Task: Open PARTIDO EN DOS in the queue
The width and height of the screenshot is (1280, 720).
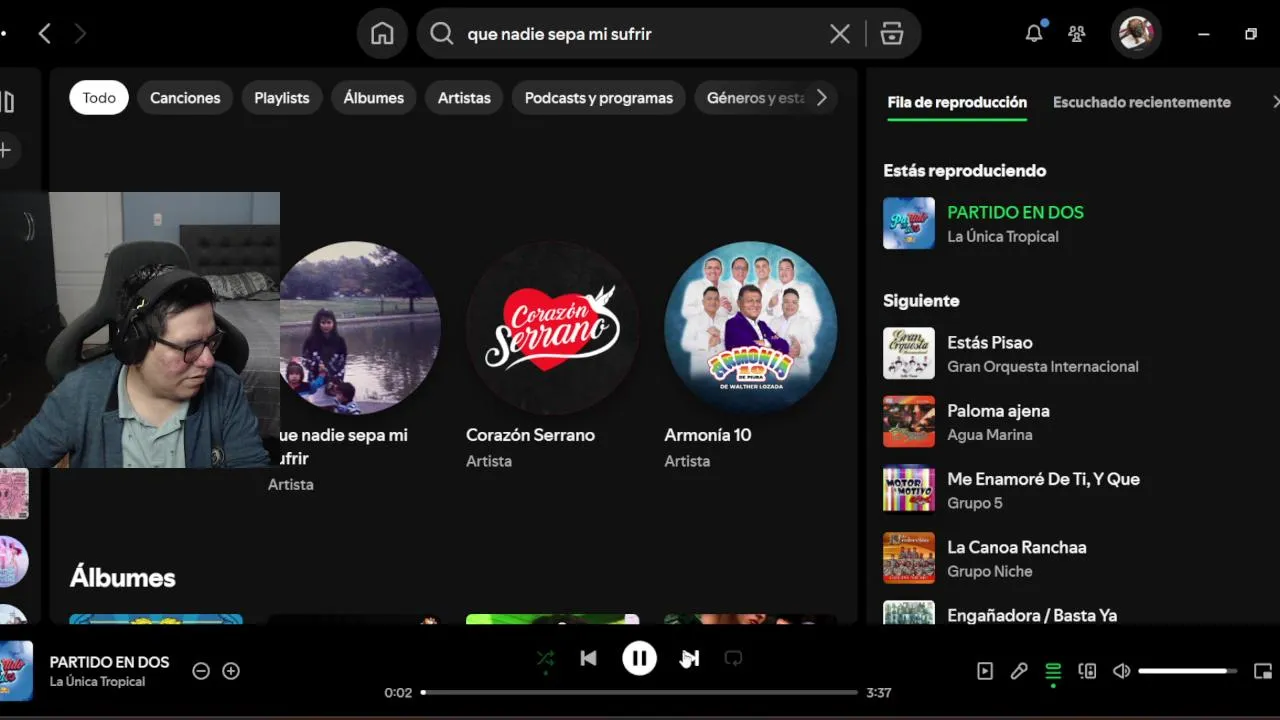Action: (x=1015, y=212)
